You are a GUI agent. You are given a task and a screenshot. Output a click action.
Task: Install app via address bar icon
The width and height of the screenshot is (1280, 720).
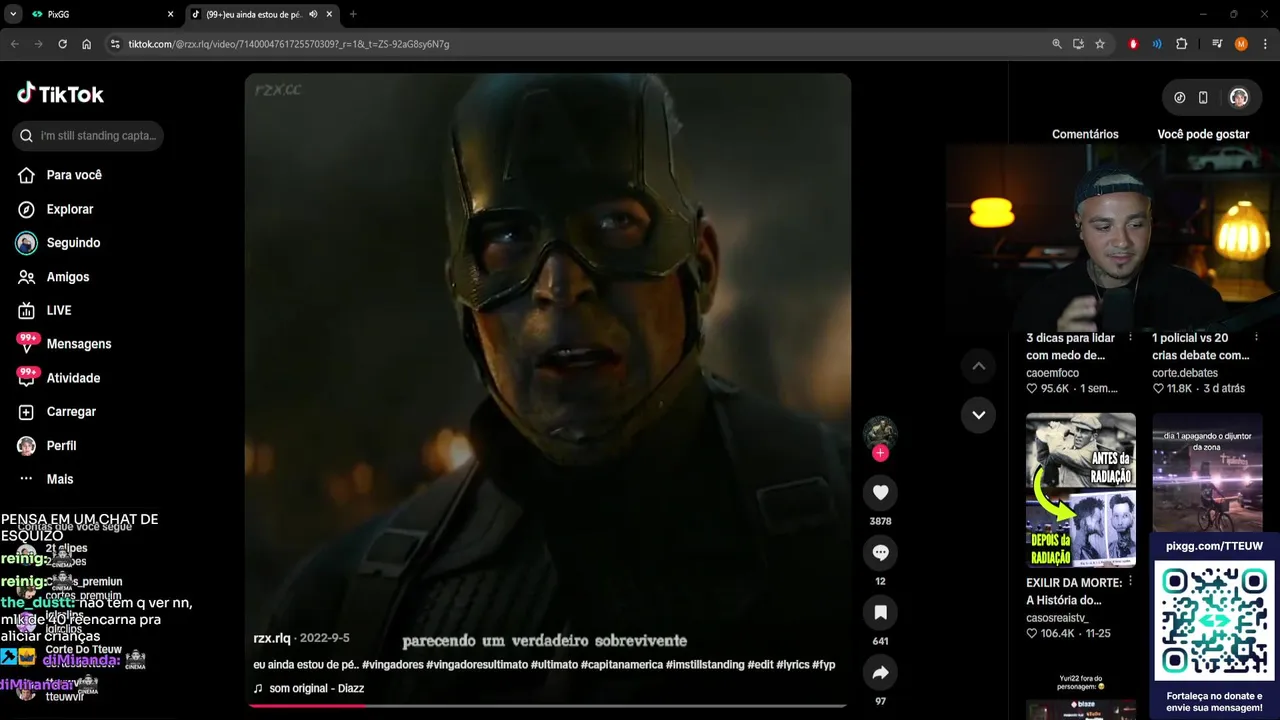(x=1078, y=44)
